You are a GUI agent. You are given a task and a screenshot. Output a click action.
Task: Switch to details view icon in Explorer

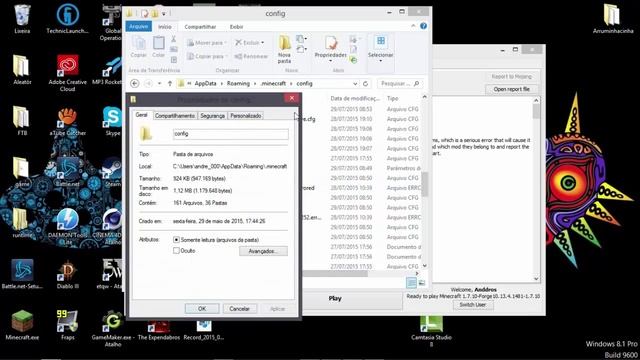(411, 282)
